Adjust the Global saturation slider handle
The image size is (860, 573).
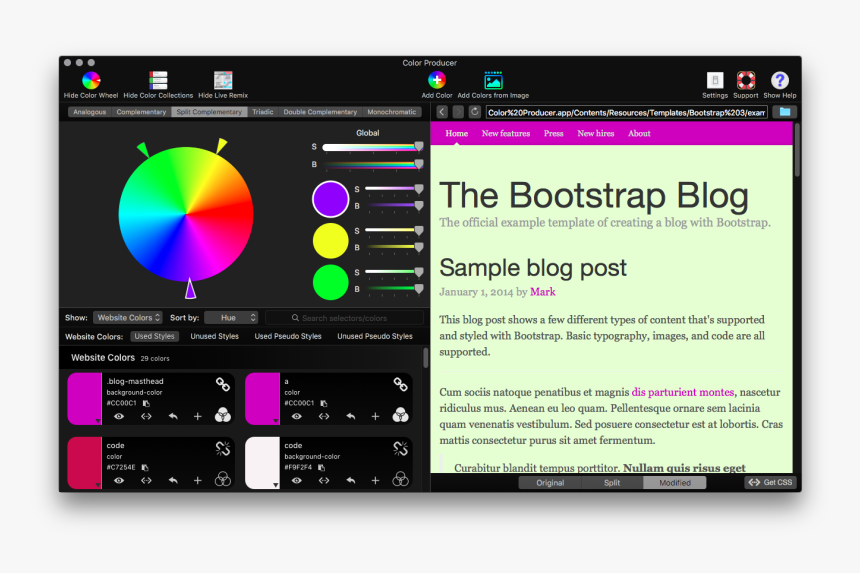[419, 146]
